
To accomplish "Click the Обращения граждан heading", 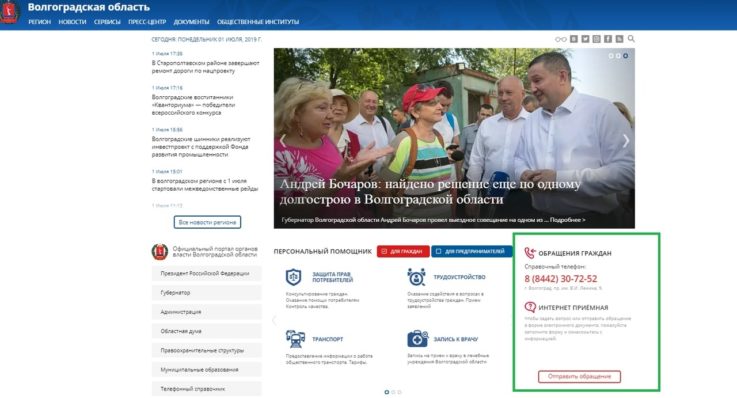I will 575,253.
